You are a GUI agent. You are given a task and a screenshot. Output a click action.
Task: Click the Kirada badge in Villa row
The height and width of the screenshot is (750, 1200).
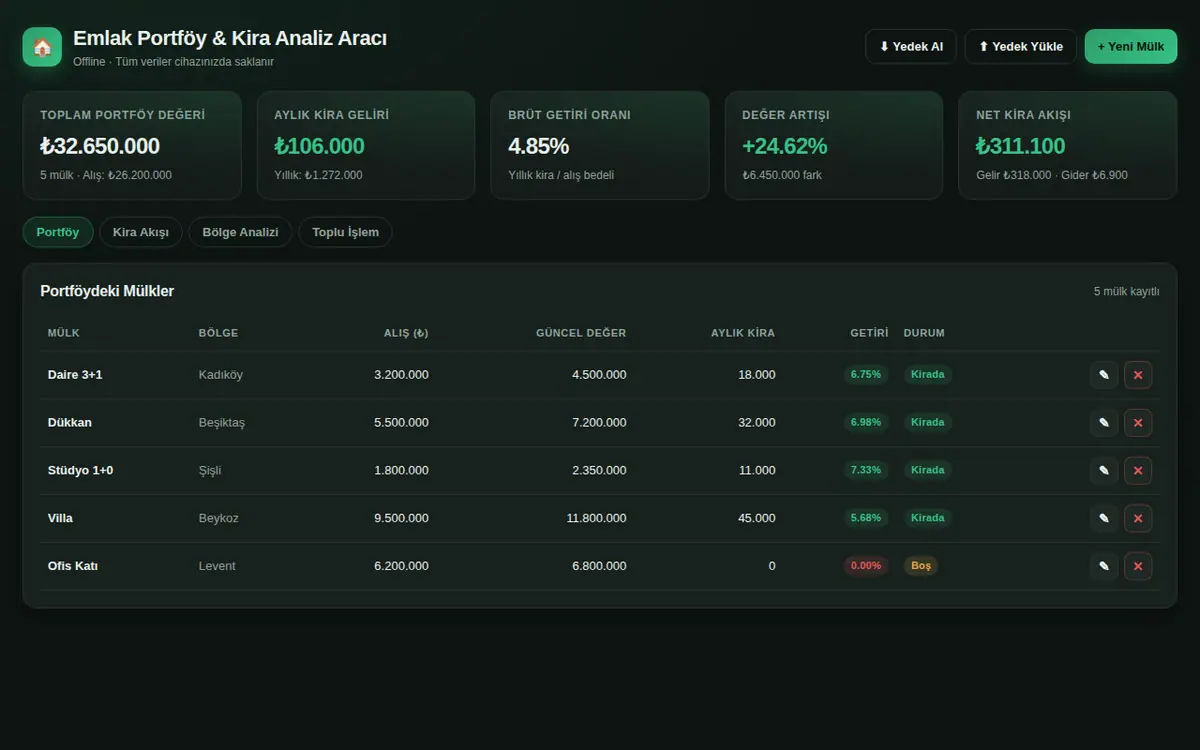click(x=928, y=518)
